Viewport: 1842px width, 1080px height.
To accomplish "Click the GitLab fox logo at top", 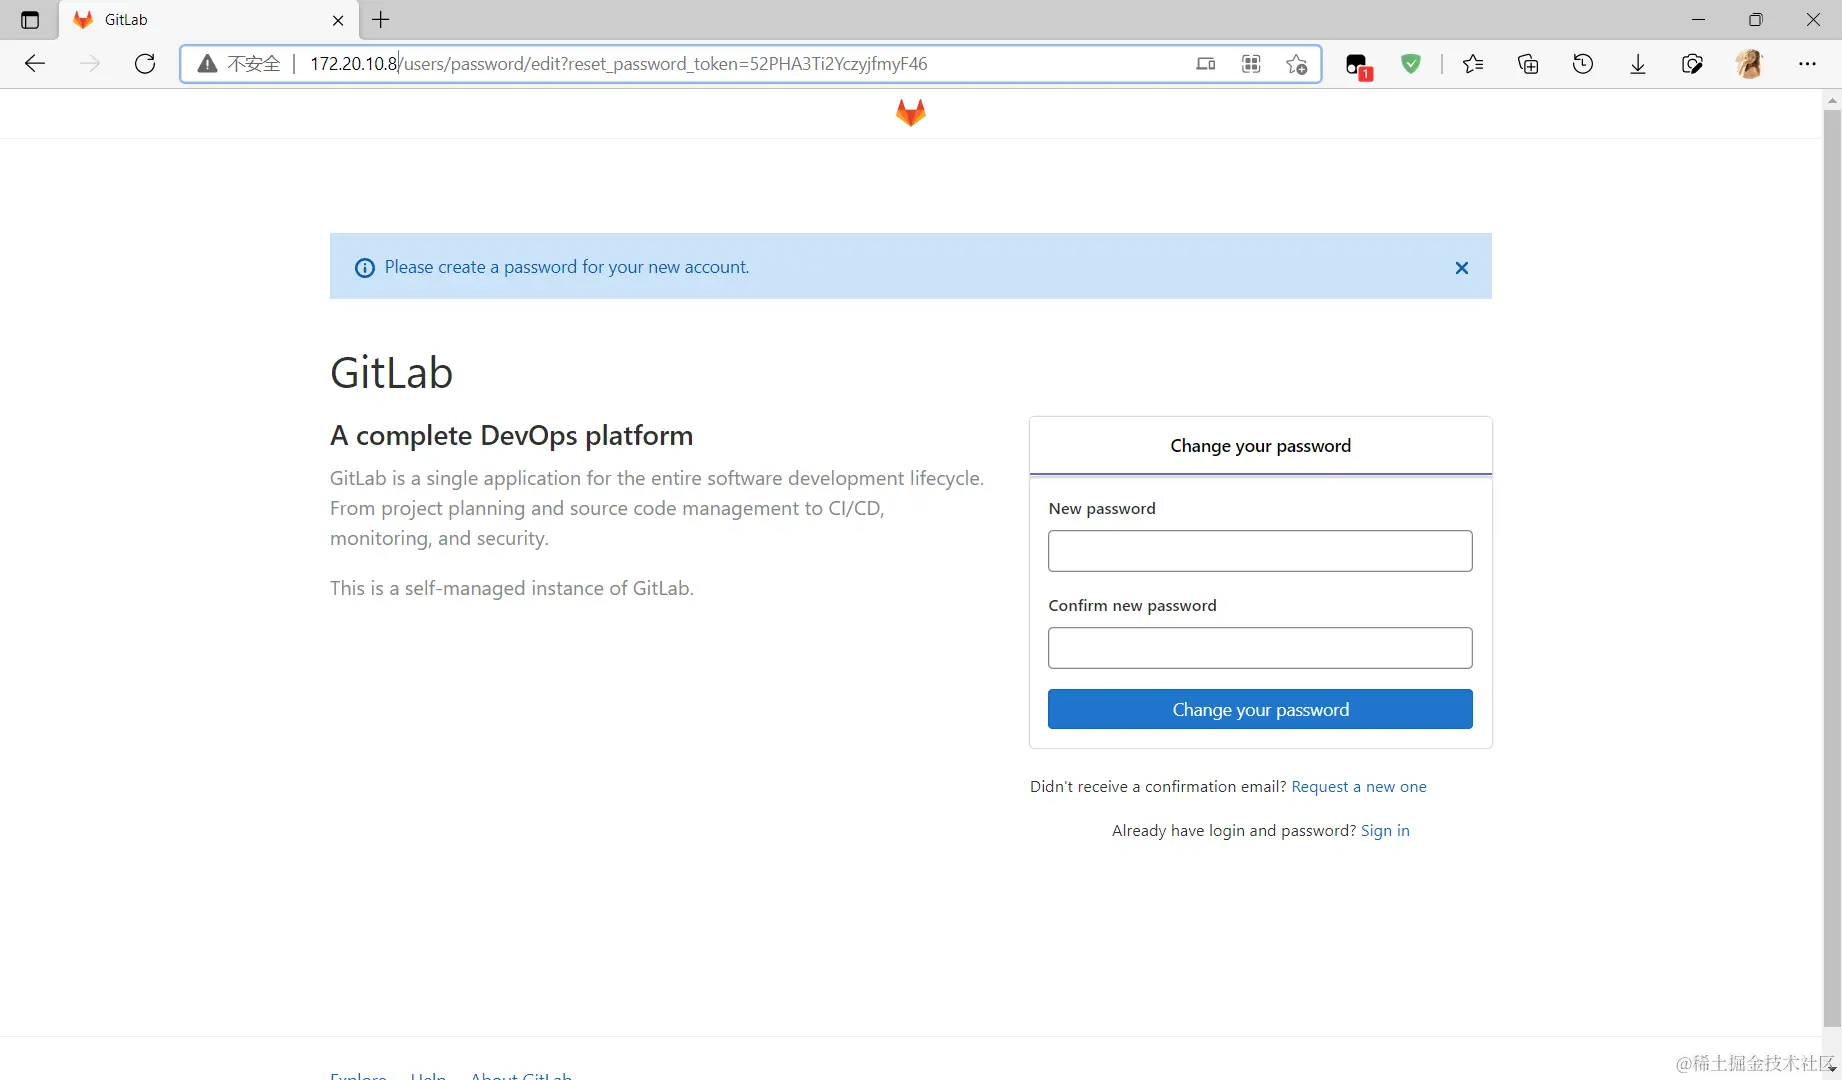I will pos(910,113).
